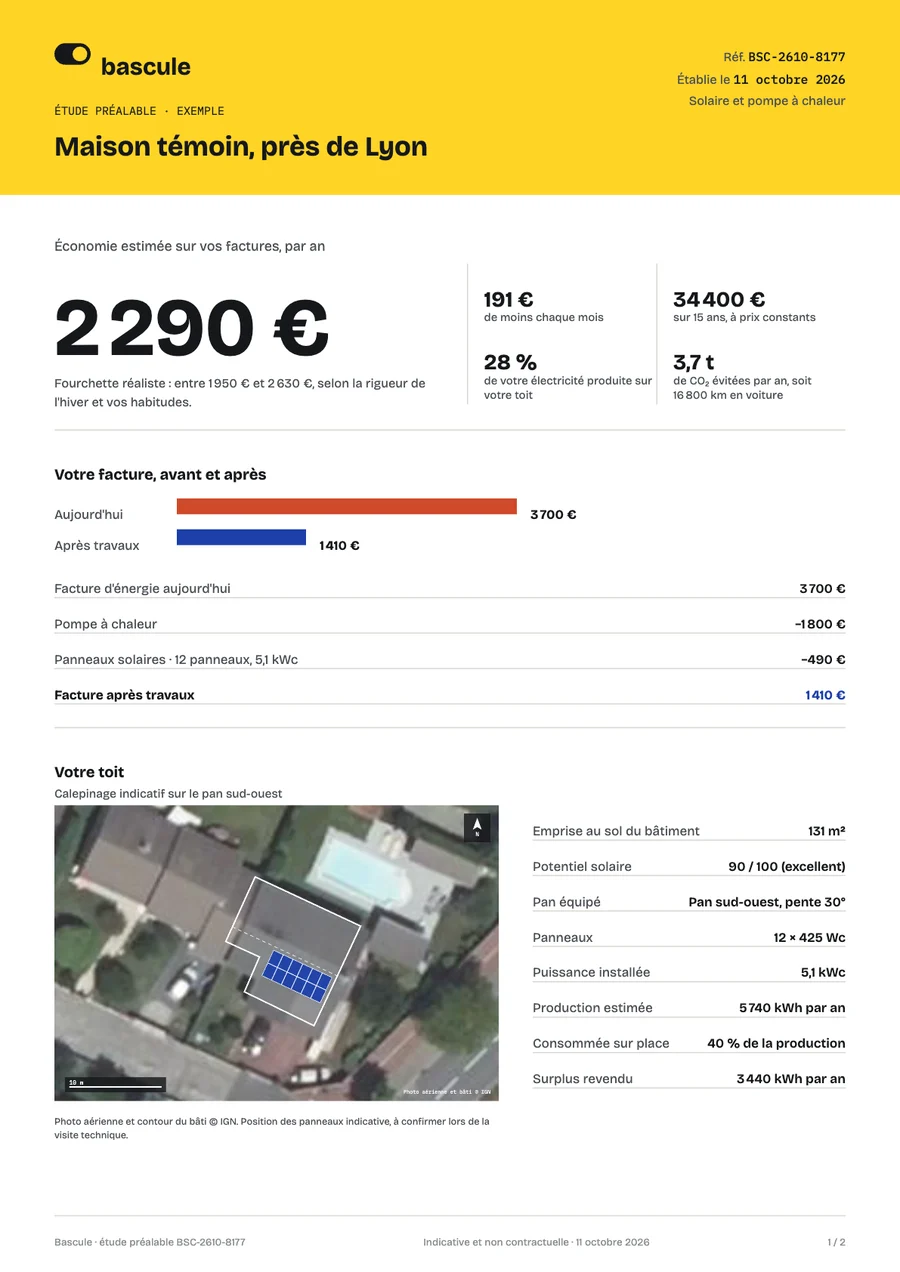Click the title 'Maison témoin, près de Lyon'
This screenshot has height=1272, width=900.
pyautogui.click(x=241, y=146)
